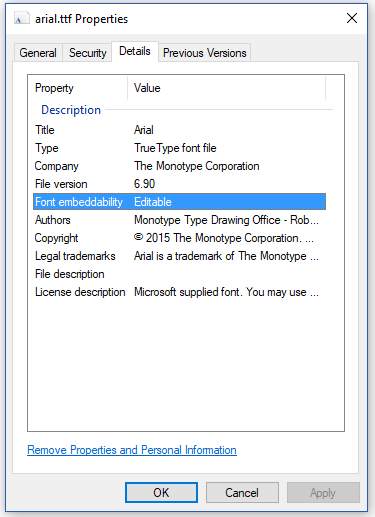Screen dimensions: 375x517
Task: Click the Monotype Type Drawing Office authors value
Action: click(x=226, y=220)
